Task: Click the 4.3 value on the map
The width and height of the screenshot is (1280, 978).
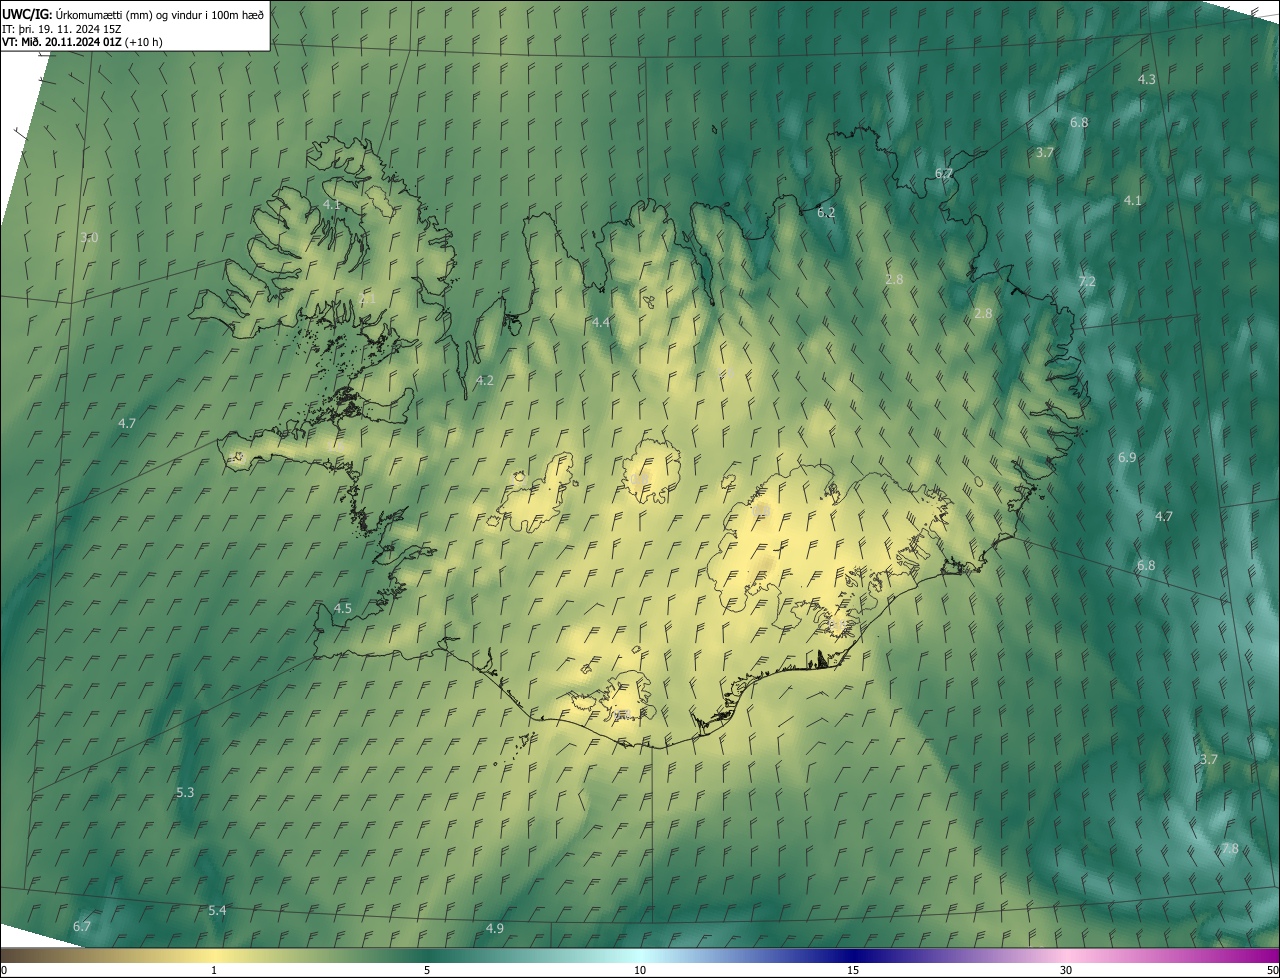Action: 1147,79
